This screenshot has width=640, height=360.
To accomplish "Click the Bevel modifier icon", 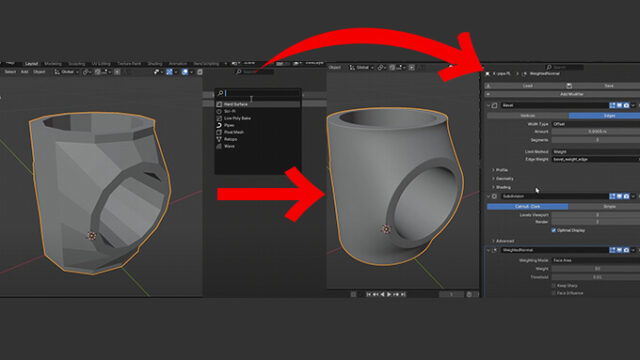I will (495, 105).
